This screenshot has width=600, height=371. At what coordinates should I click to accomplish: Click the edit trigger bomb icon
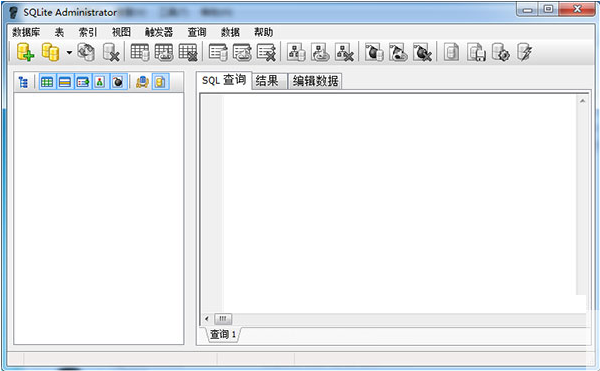click(398, 52)
